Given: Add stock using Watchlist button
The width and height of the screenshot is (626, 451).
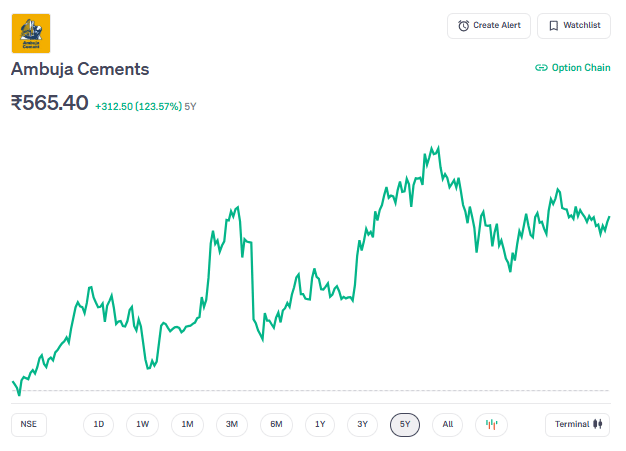Looking at the screenshot, I should pyautogui.click(x=574, y=26).
